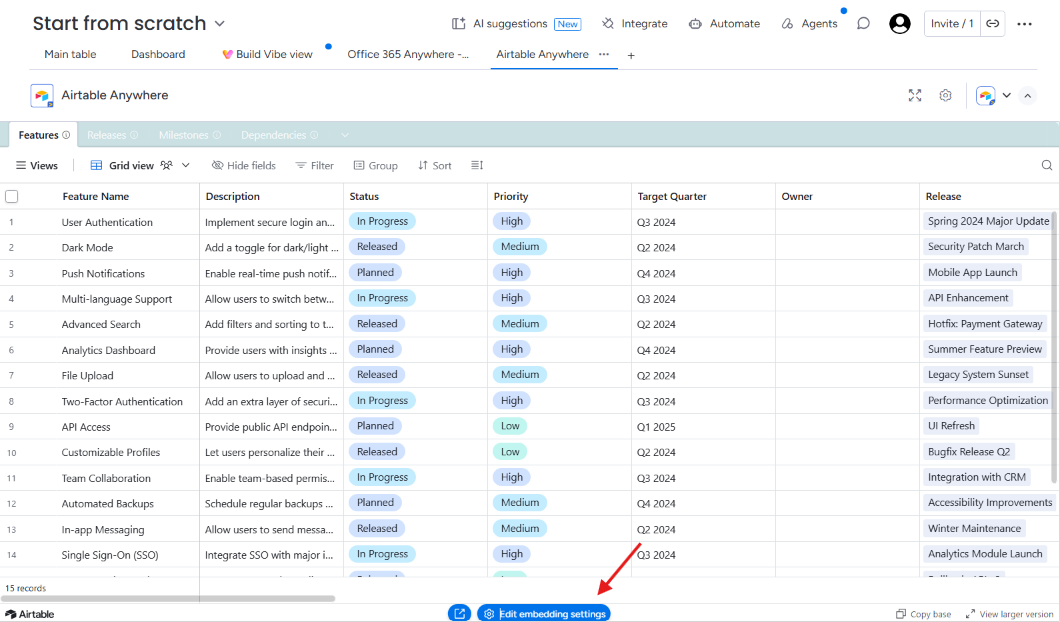Tick the select-all records checkbox
The image size is (1060, 622).
[11, 197]
